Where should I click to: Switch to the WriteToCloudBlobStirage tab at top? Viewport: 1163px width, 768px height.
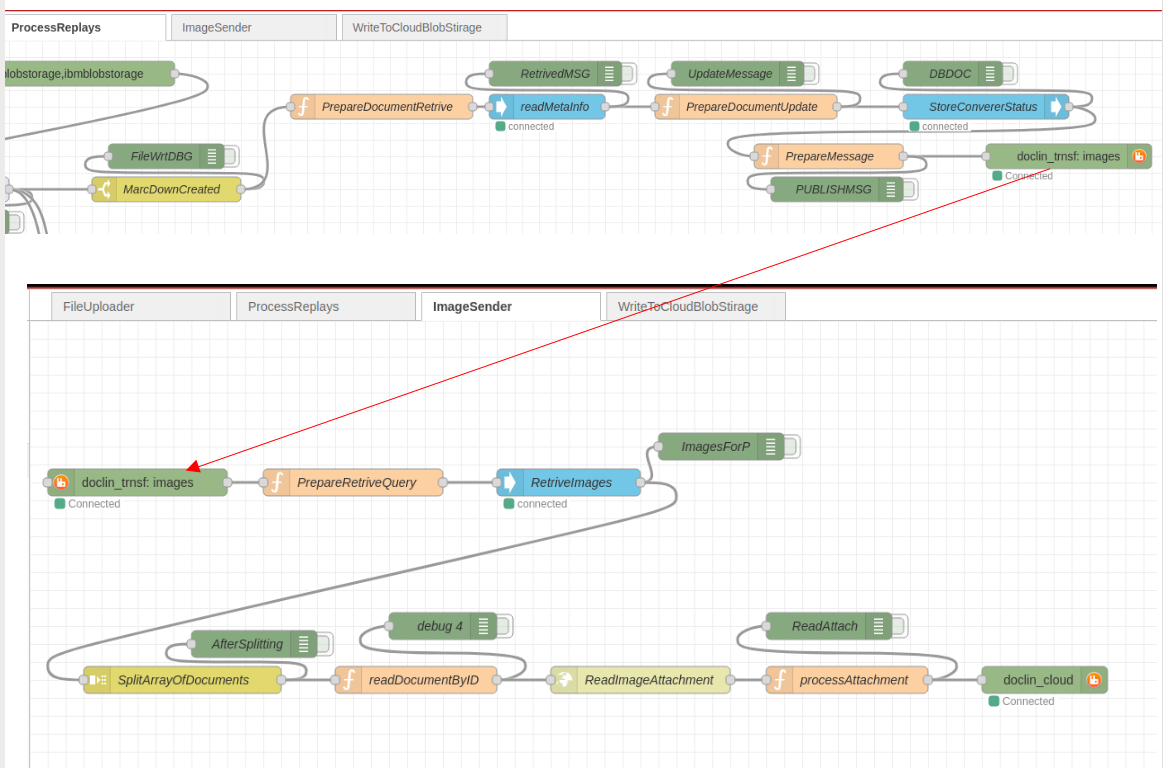[x=422, y=28]
